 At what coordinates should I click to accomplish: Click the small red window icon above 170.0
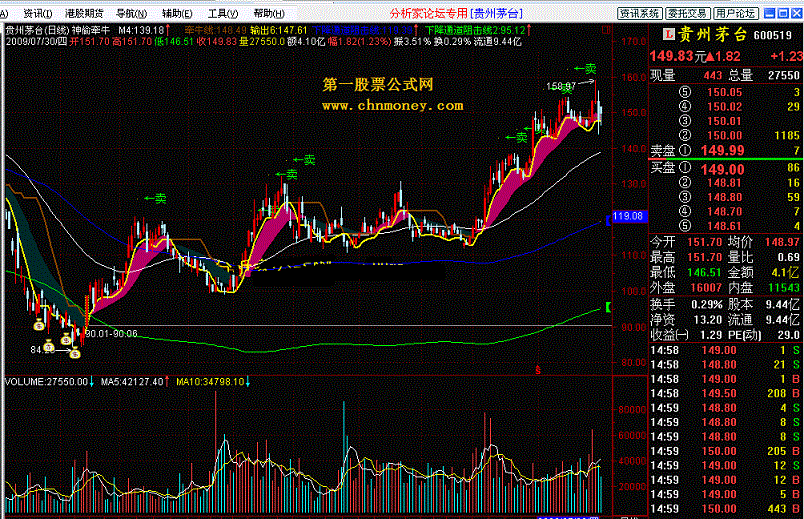607,30
